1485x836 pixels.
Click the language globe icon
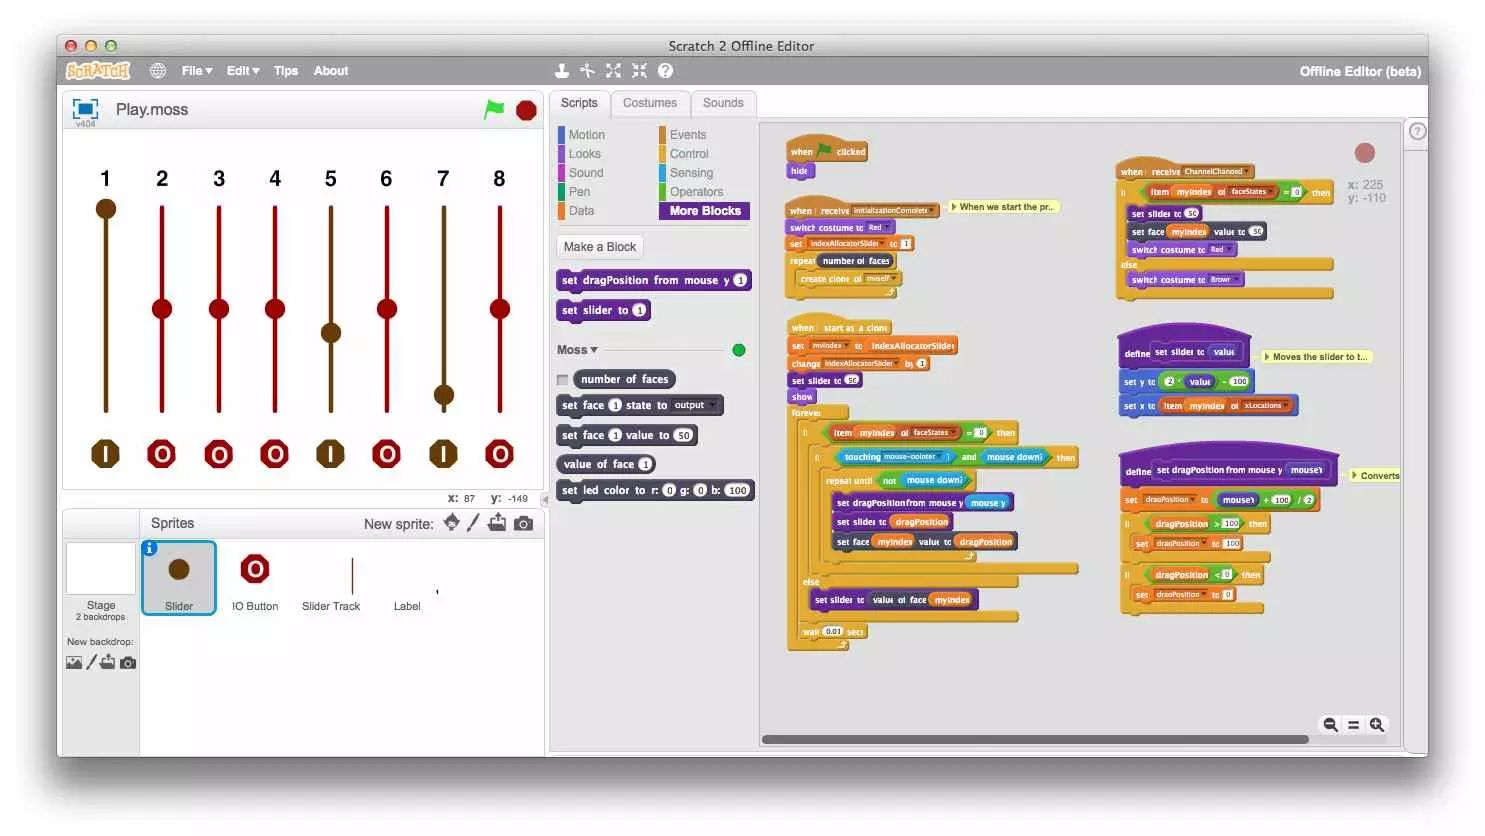158,70
